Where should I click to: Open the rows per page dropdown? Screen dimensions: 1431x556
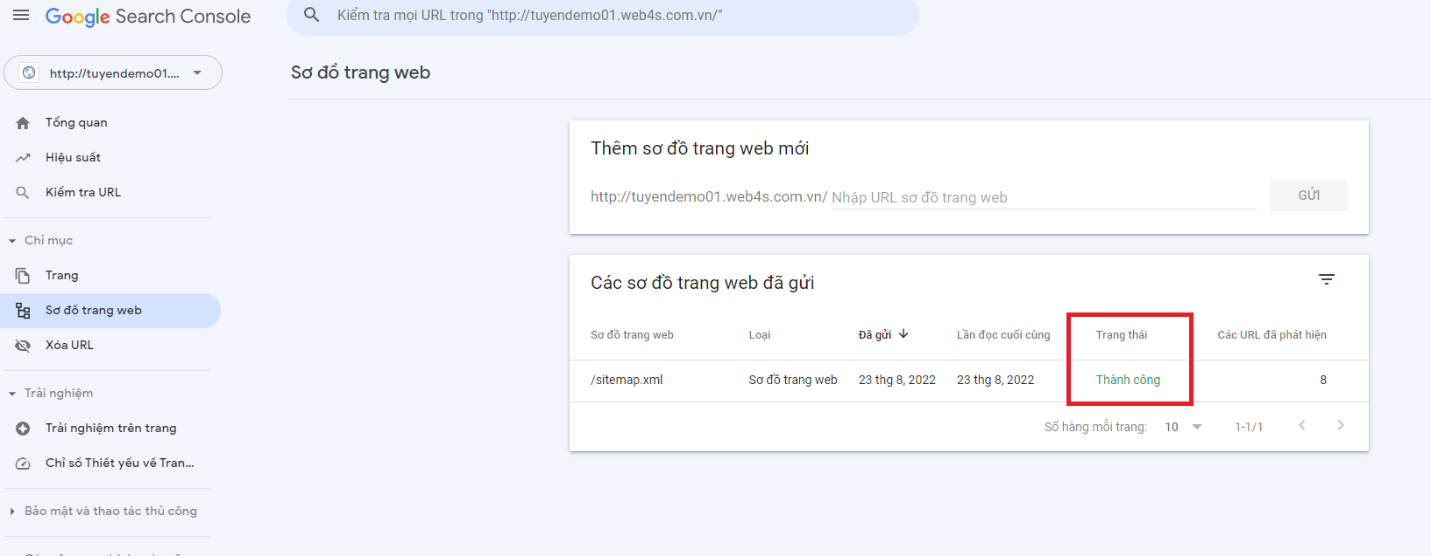tap(1183, 427)
